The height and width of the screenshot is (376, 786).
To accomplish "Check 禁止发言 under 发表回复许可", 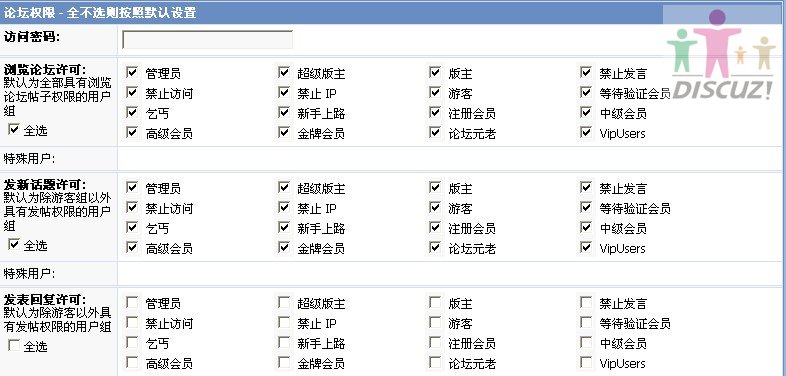I will [586, 302].
